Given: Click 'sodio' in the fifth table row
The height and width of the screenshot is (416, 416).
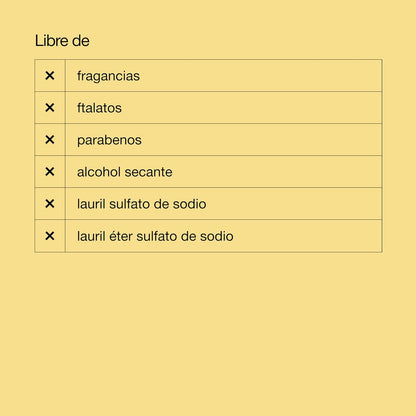Looking at the screenshot, I should tap(190, 204).
